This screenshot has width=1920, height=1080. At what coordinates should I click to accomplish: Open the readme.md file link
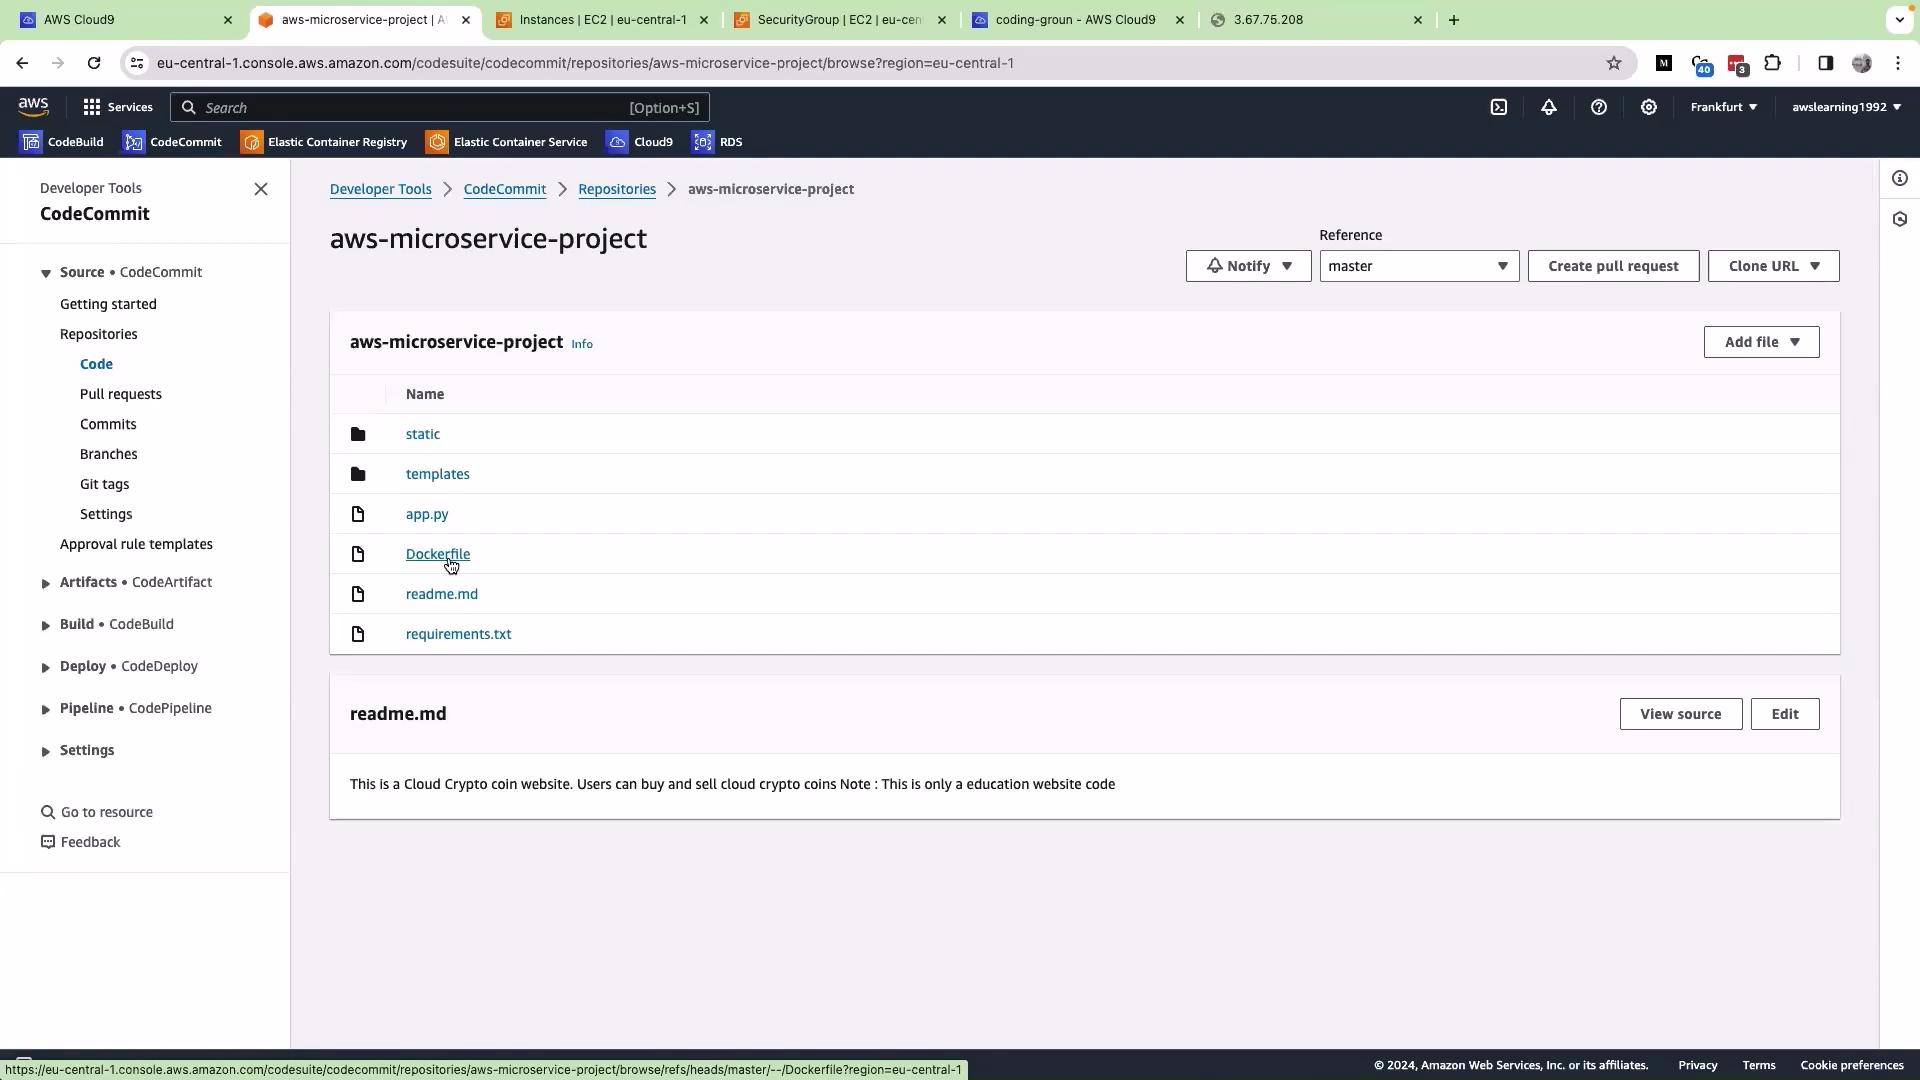(x=442, y=594)
